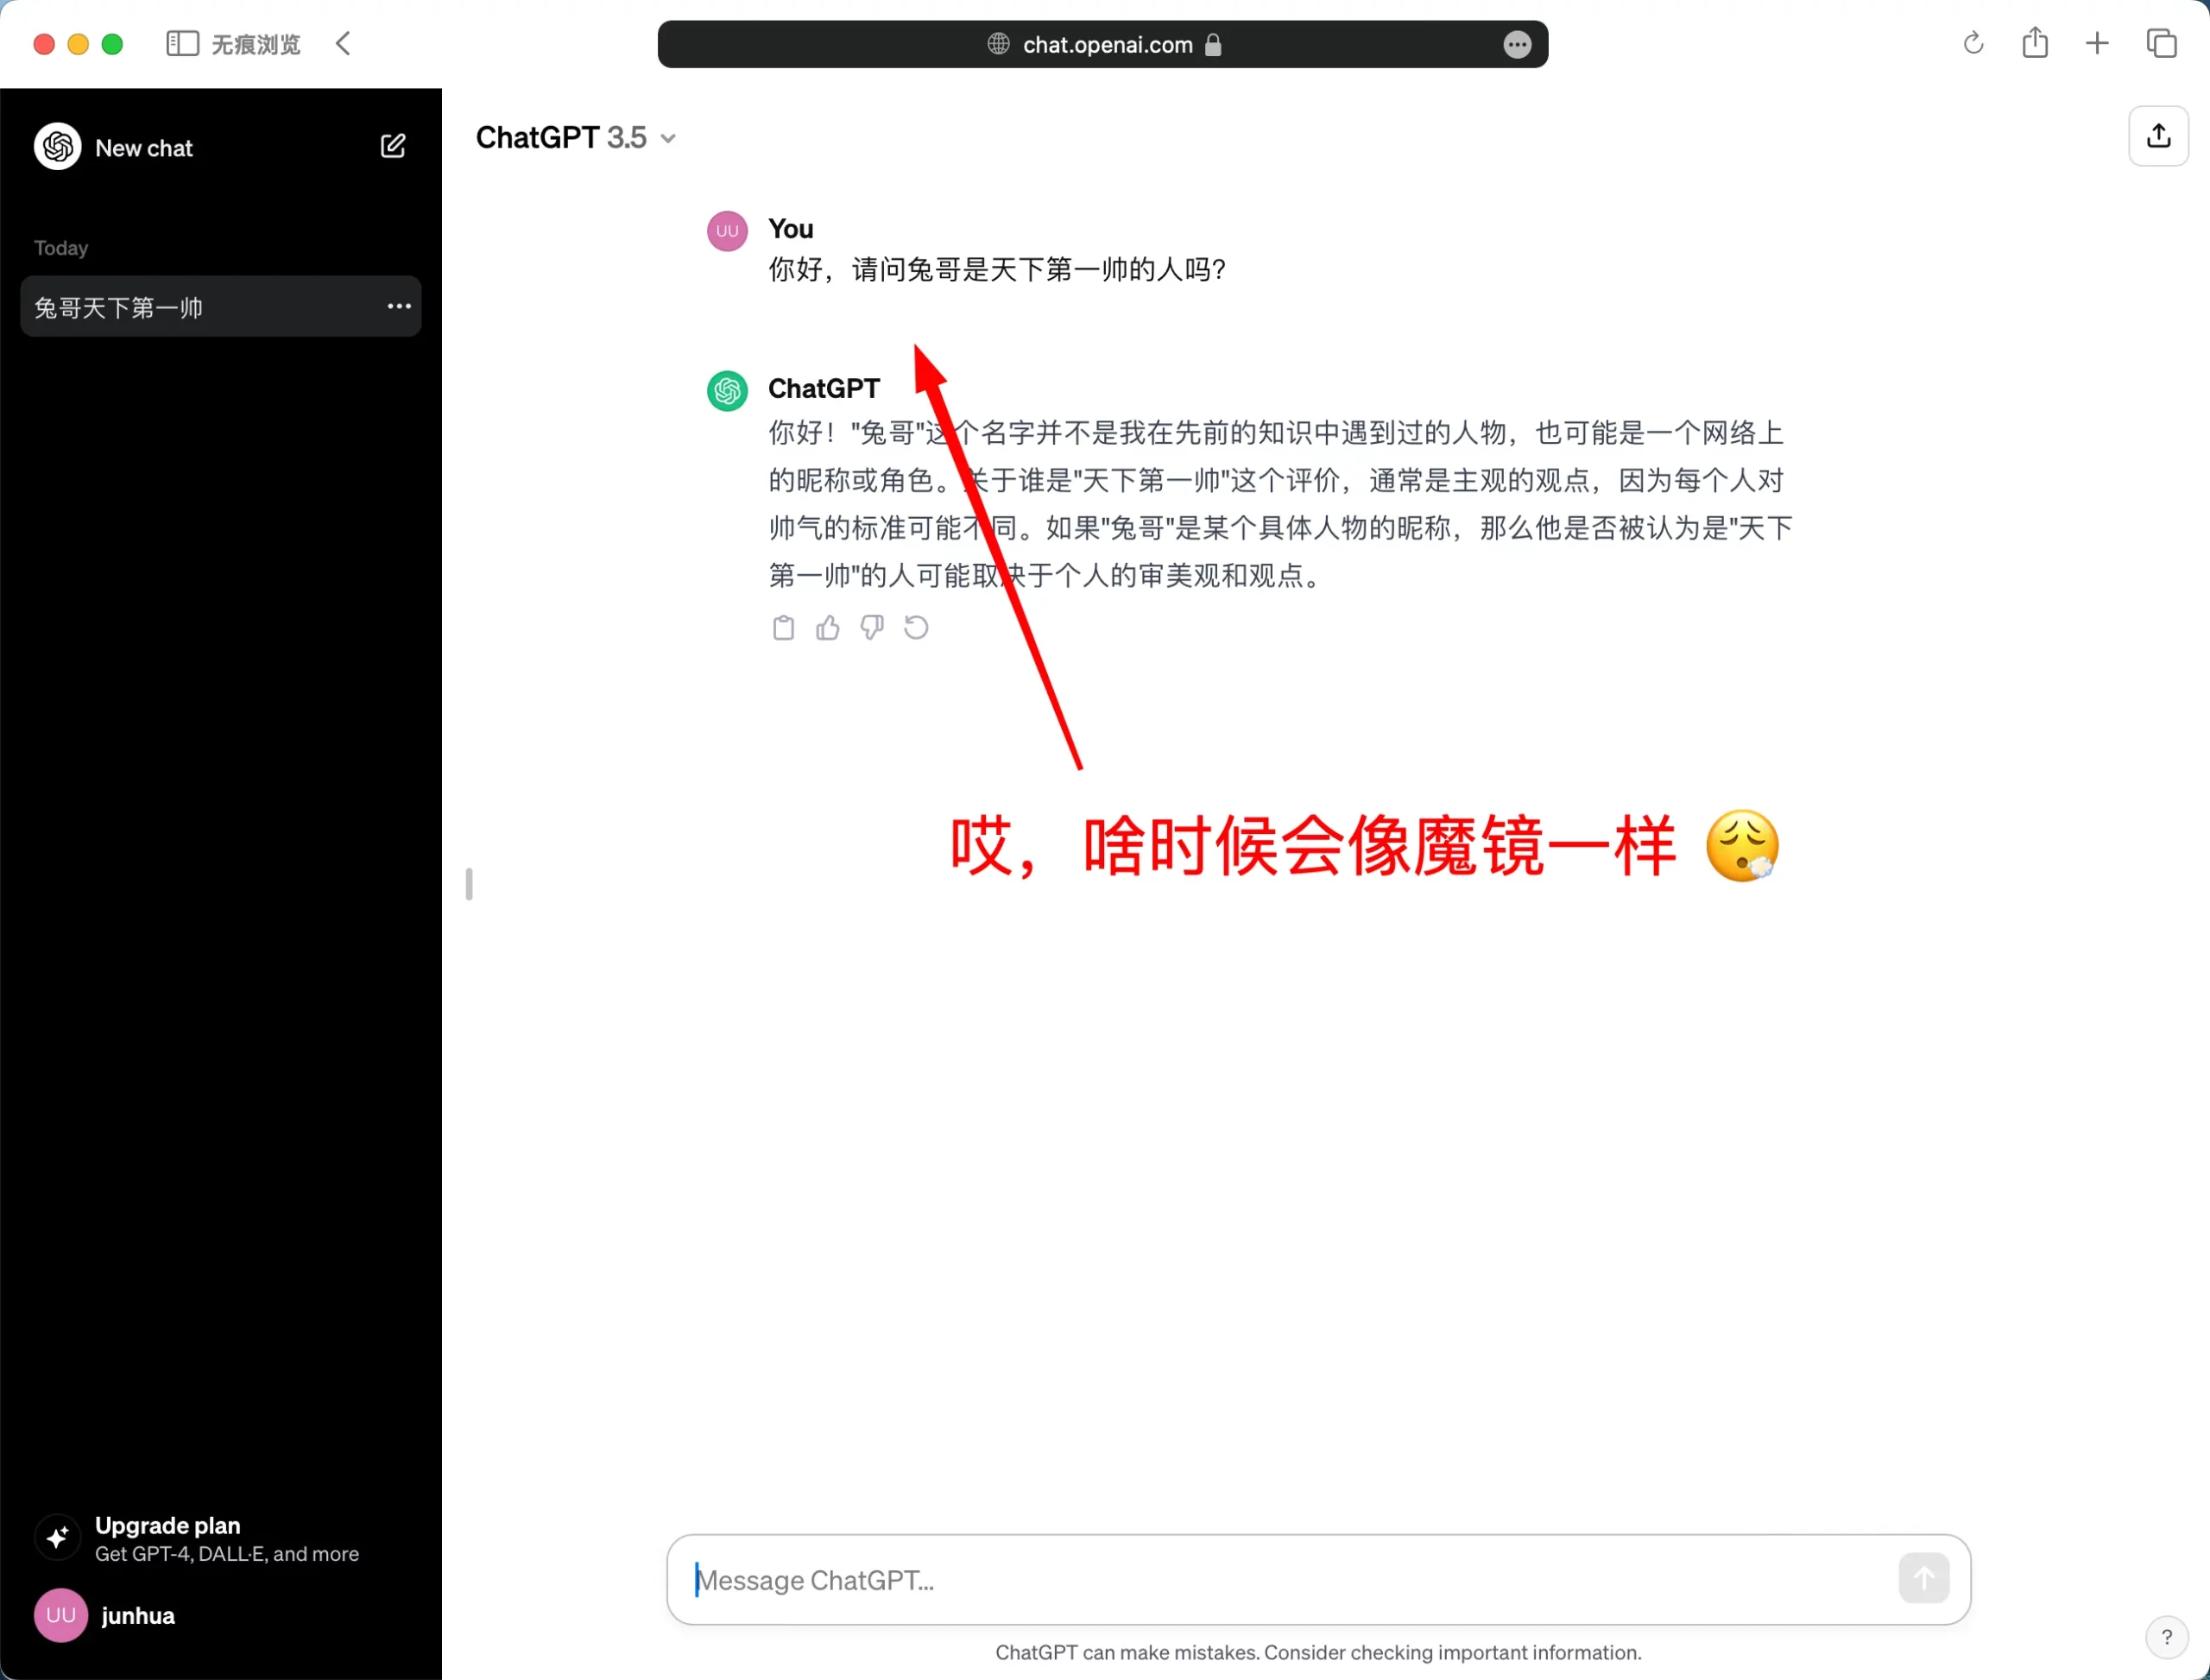Expand the ChatGPT 3.5 model dropdown

click(x=577, y=137)
